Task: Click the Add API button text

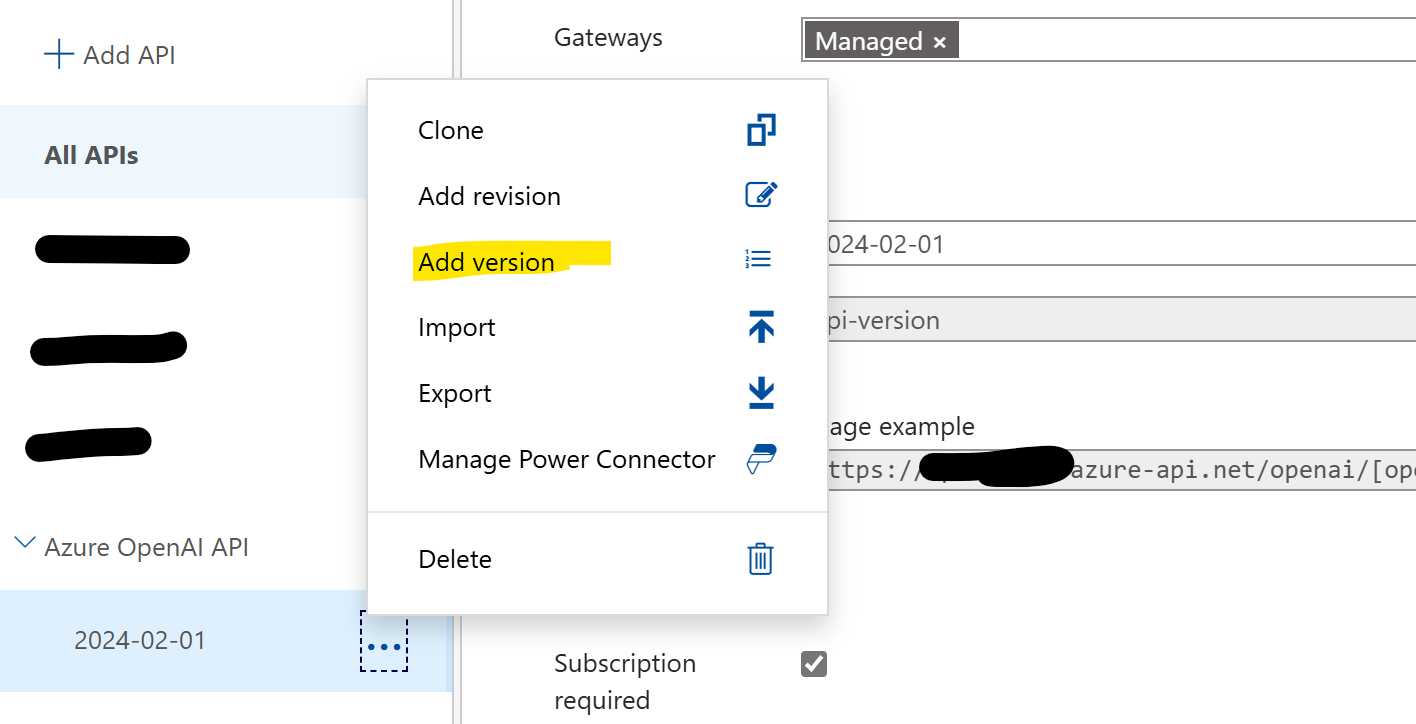Action: [129, 55]
